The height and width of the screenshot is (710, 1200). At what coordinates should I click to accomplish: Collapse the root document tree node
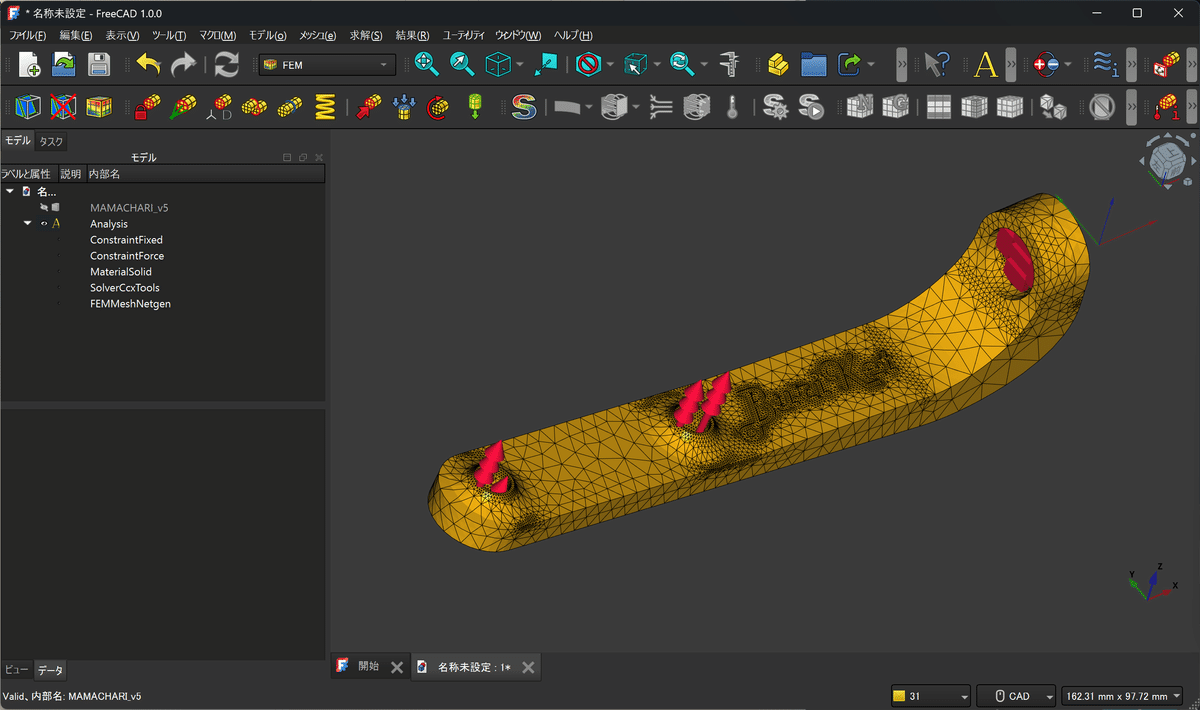[x=10, y=191]
